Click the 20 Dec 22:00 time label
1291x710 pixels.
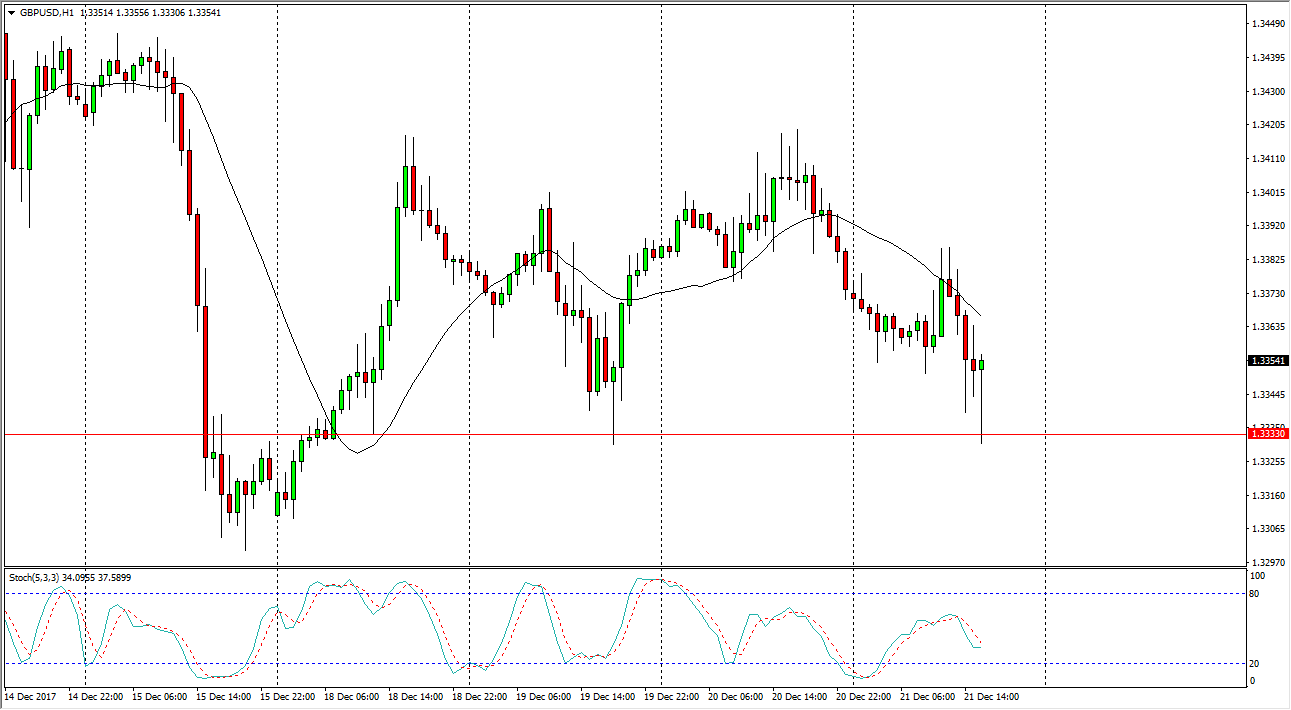pyautogui.click(x=863, y=696)
